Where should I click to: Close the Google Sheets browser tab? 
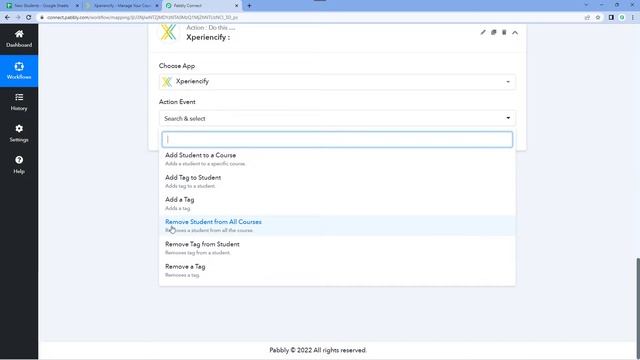pyautogui.click(x=77, y=6)
